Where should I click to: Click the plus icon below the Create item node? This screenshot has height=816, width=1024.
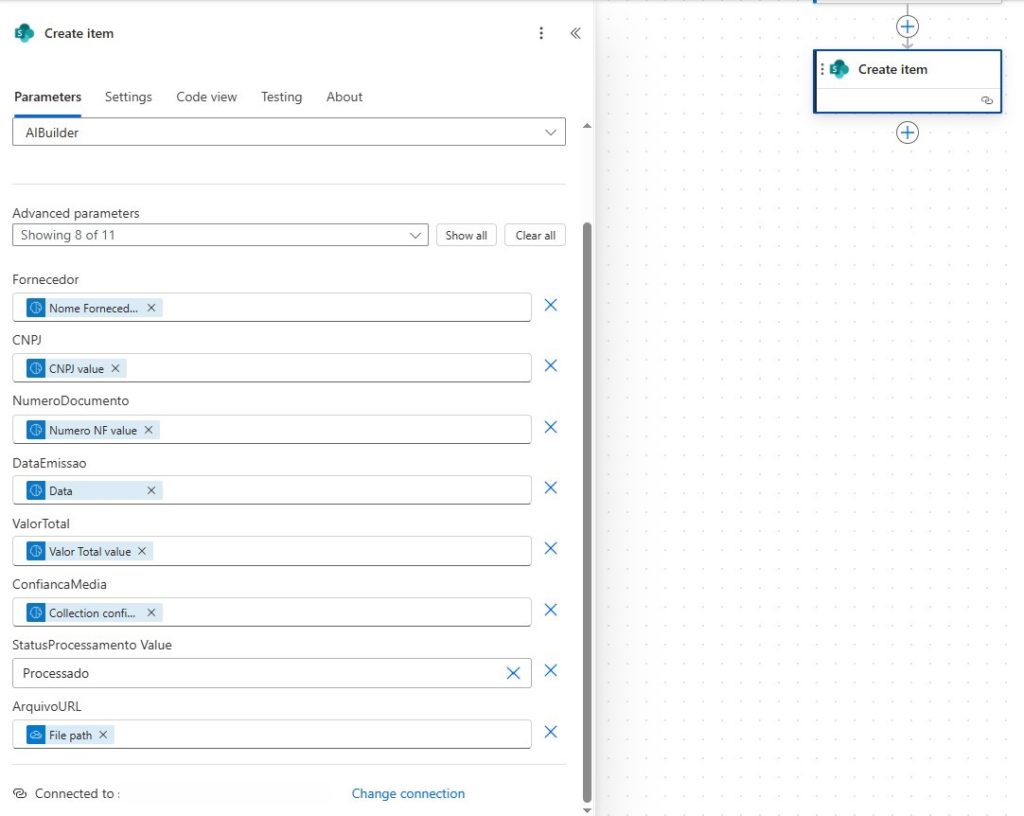(x=907, y=132)
